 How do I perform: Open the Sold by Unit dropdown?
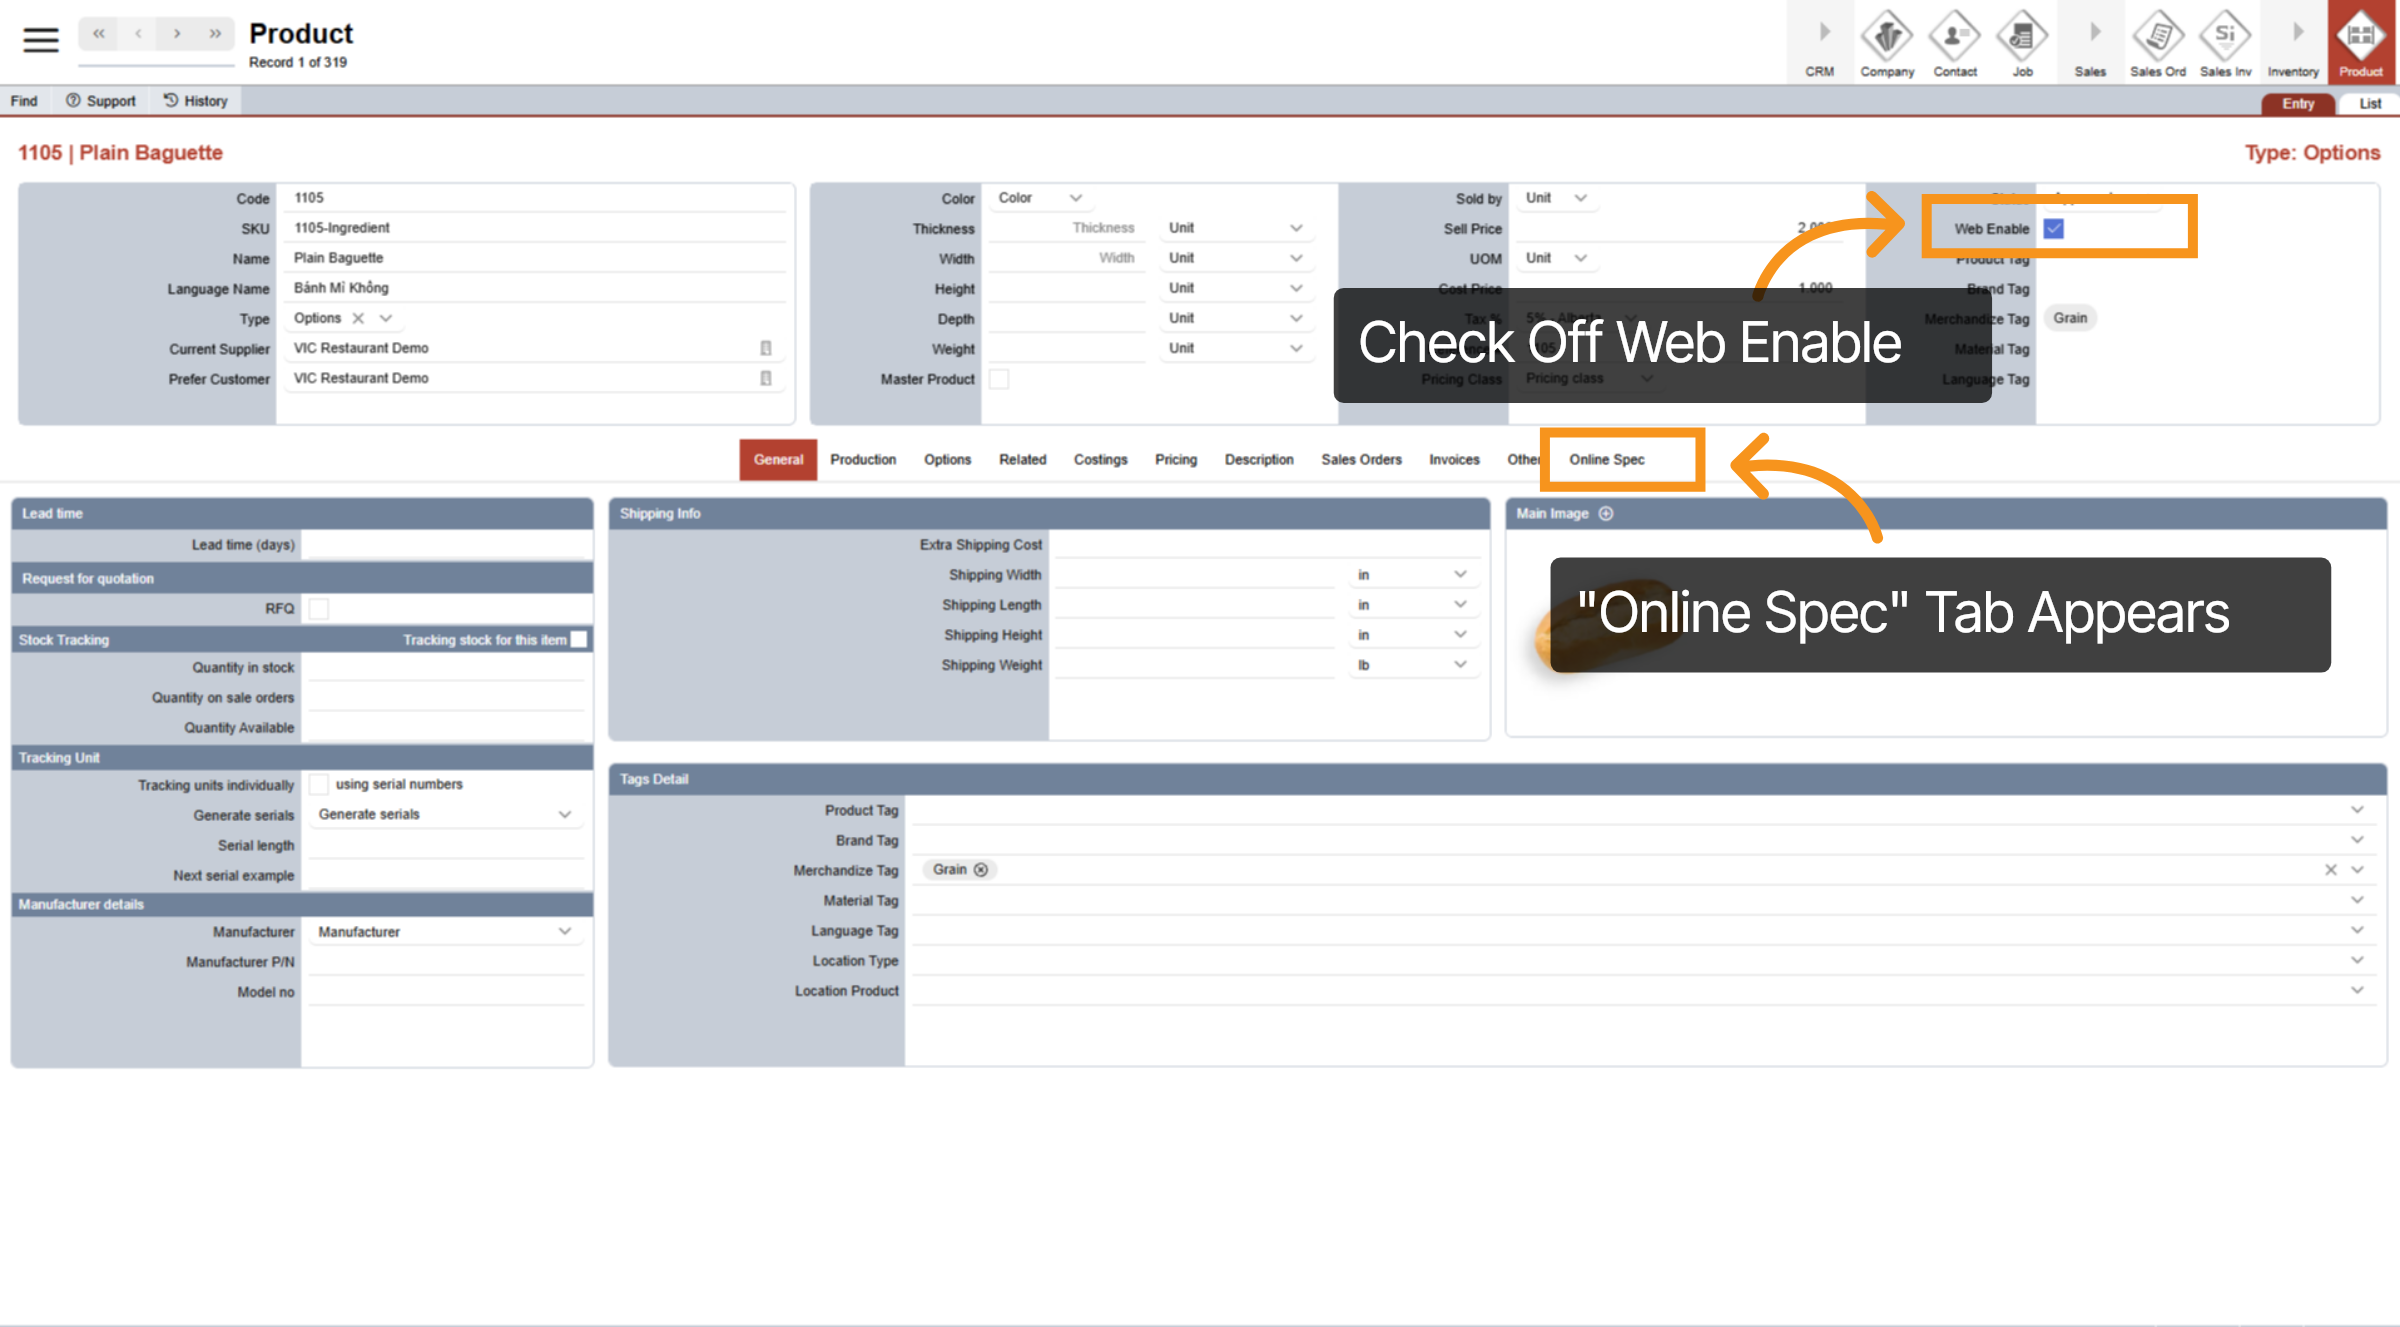pyautogui.click(x=1557, y=198)
